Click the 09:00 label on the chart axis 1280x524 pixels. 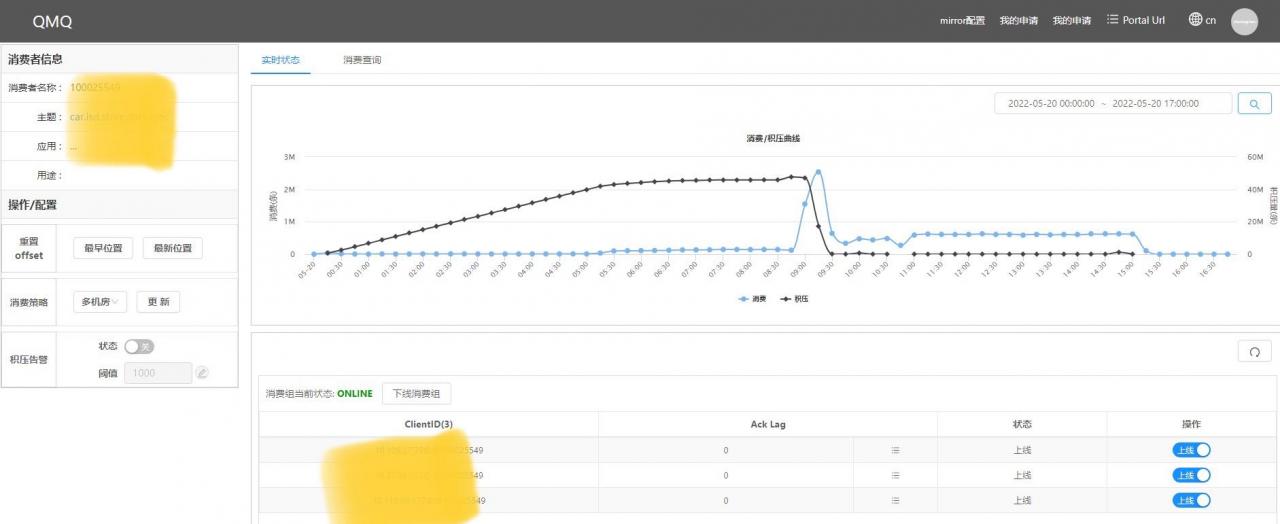799,271
